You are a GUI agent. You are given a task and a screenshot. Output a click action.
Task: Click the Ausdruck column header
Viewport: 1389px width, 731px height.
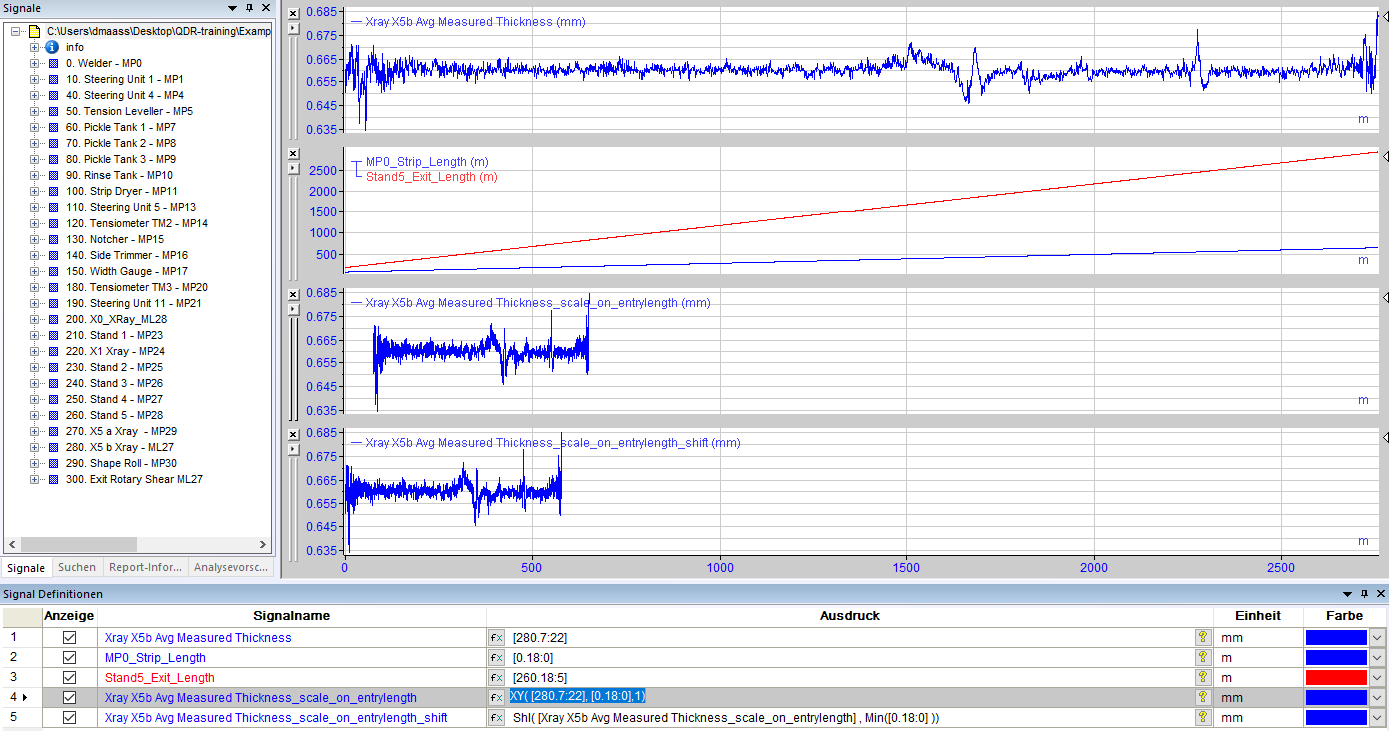click(849, 616)
